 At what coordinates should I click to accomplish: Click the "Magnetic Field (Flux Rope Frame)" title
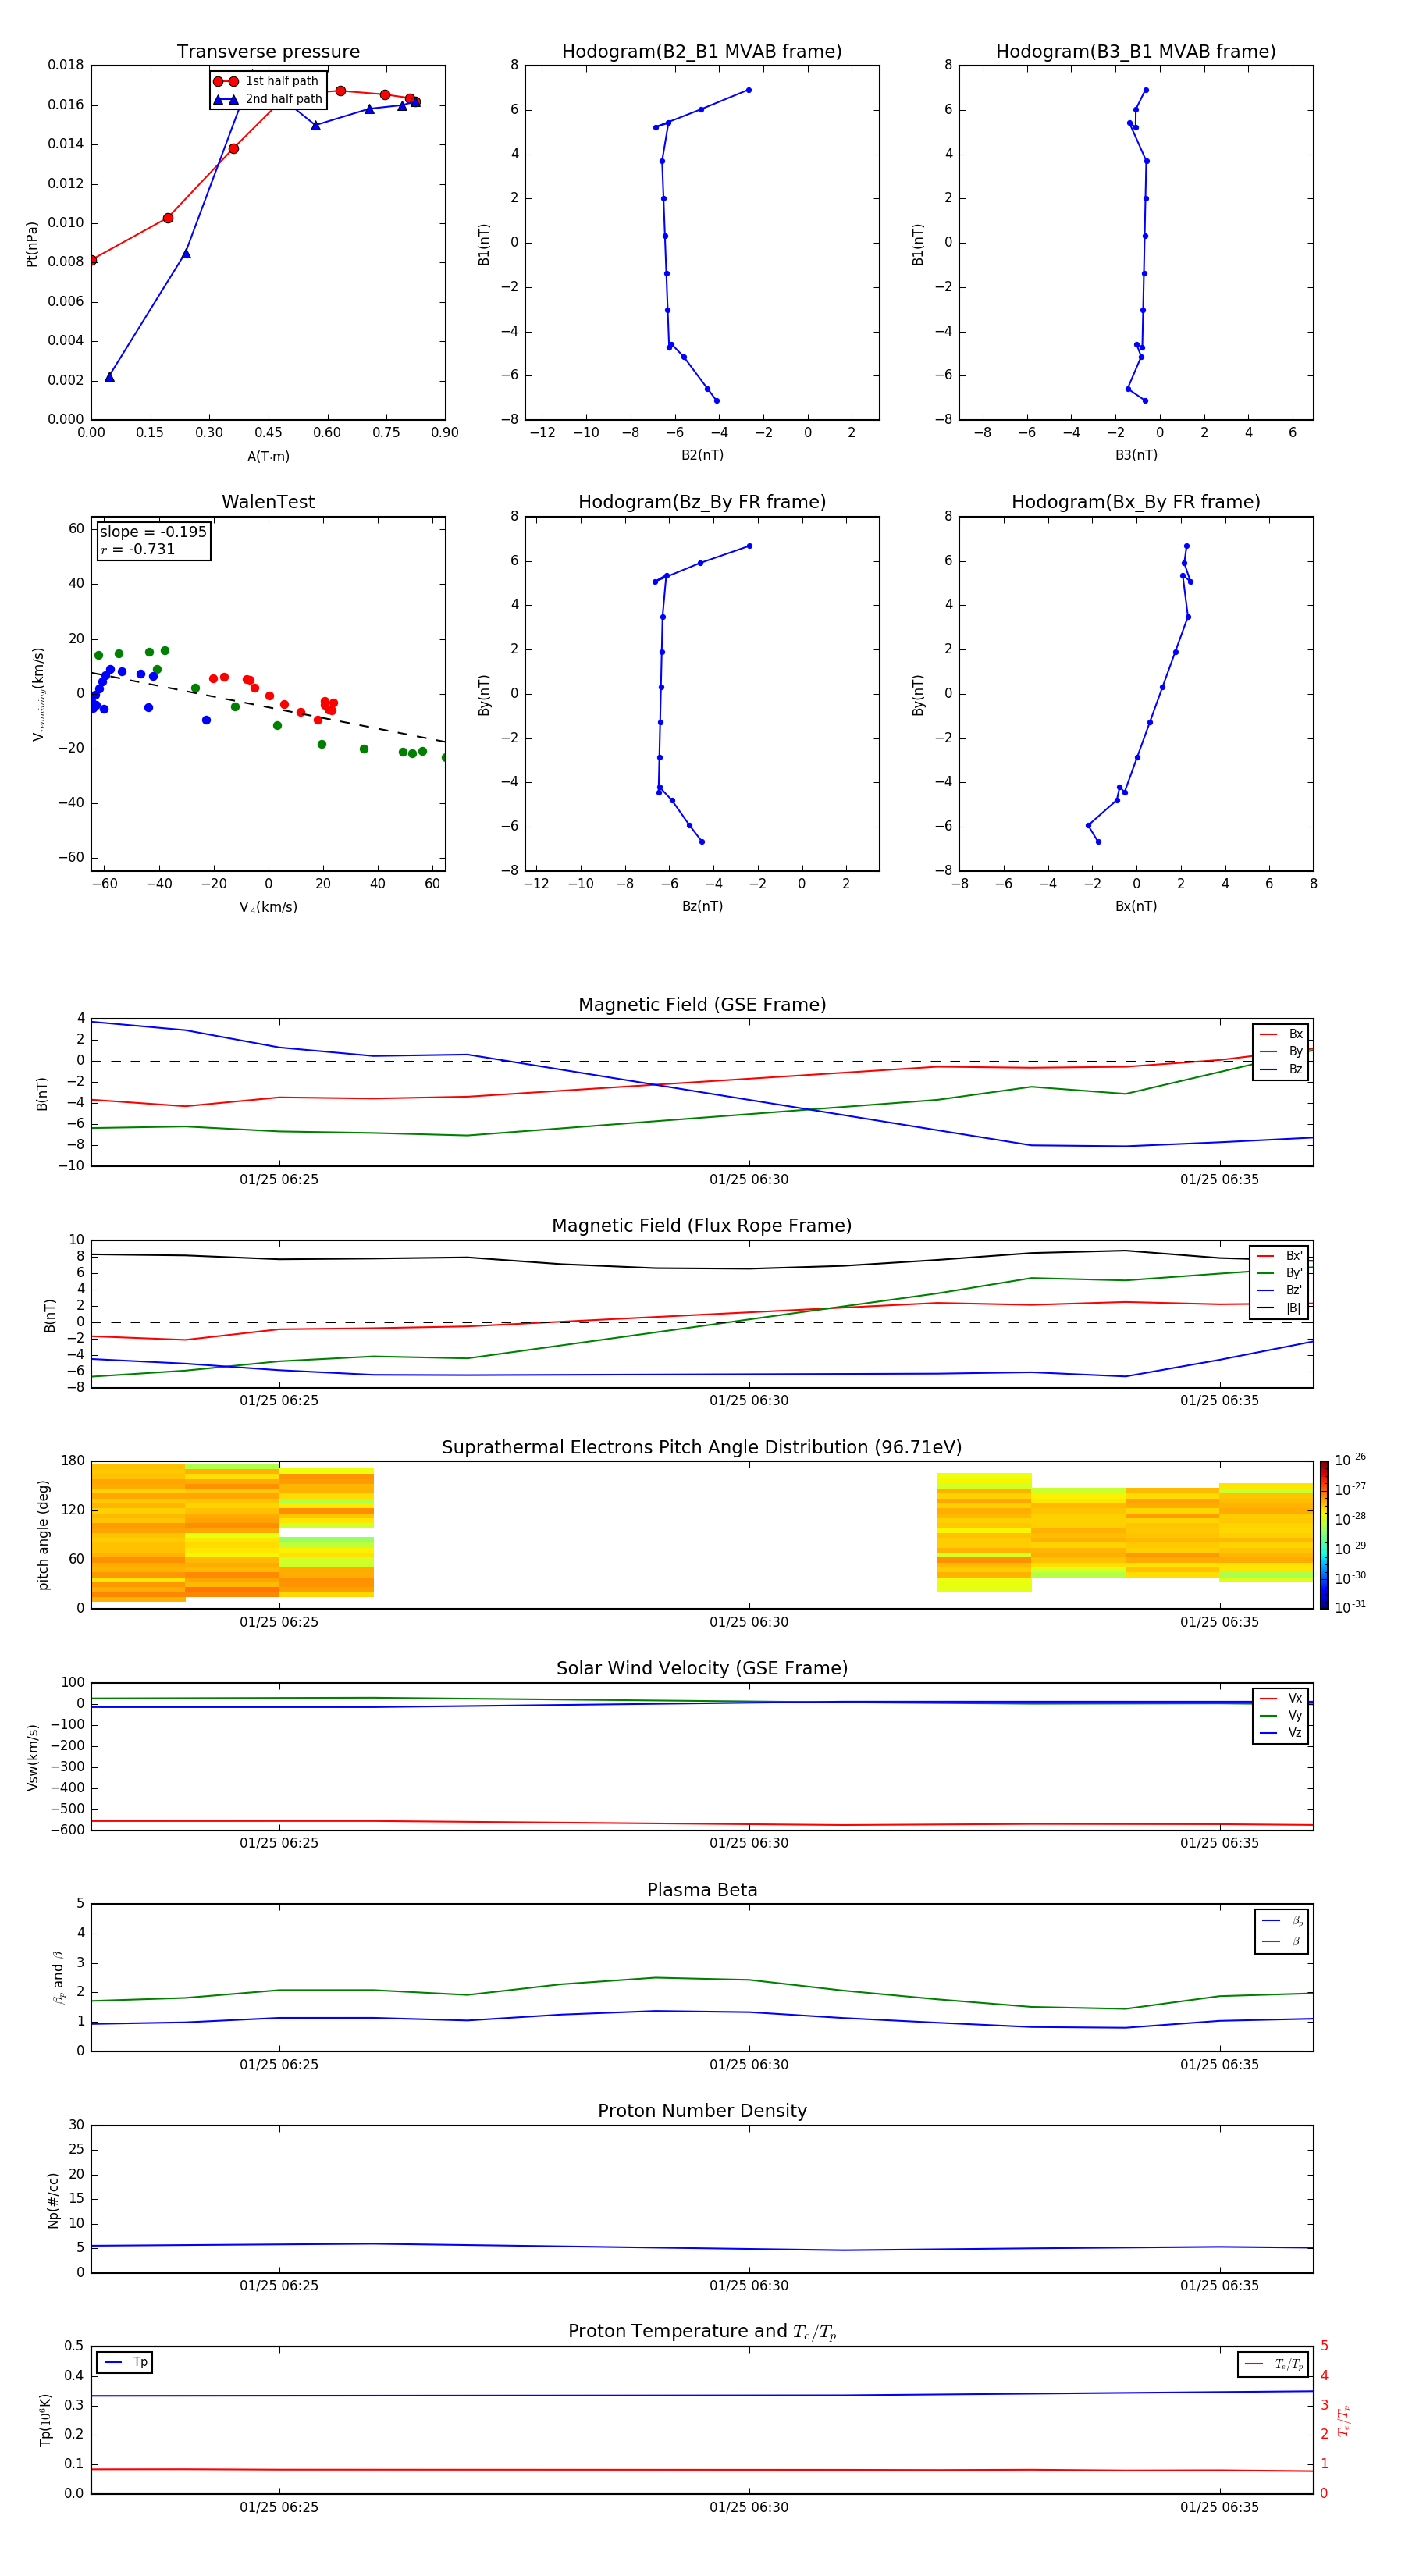point(702,1226)
